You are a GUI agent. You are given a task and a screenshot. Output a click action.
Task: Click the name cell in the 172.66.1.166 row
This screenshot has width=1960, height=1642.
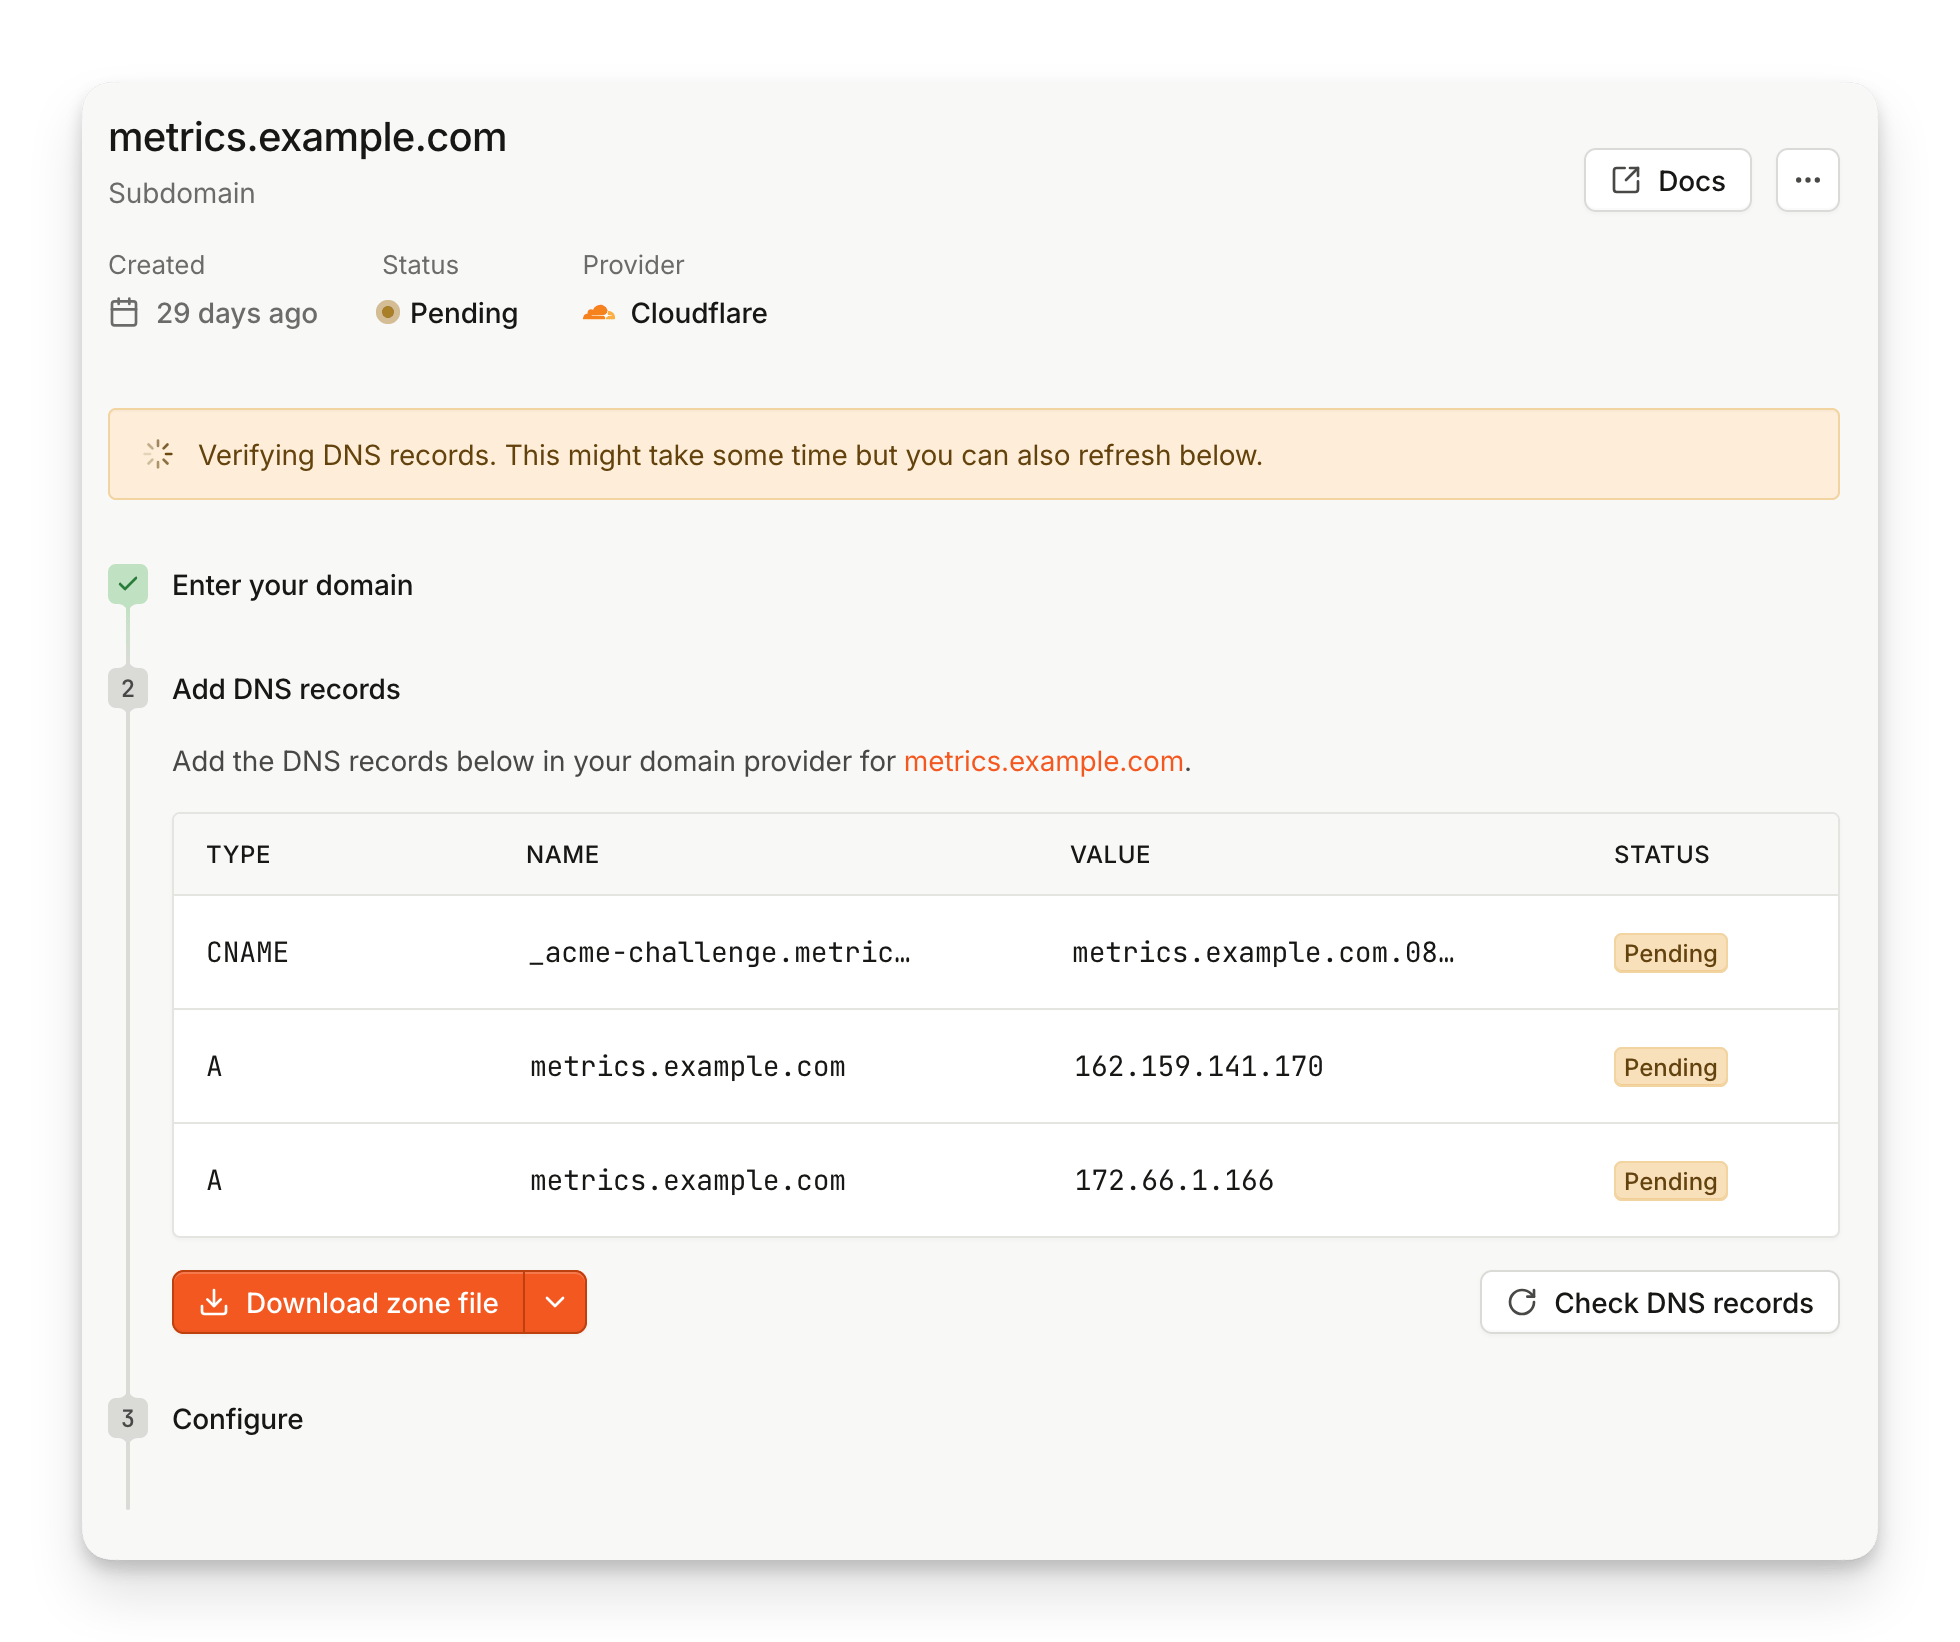click(687, 1180)
